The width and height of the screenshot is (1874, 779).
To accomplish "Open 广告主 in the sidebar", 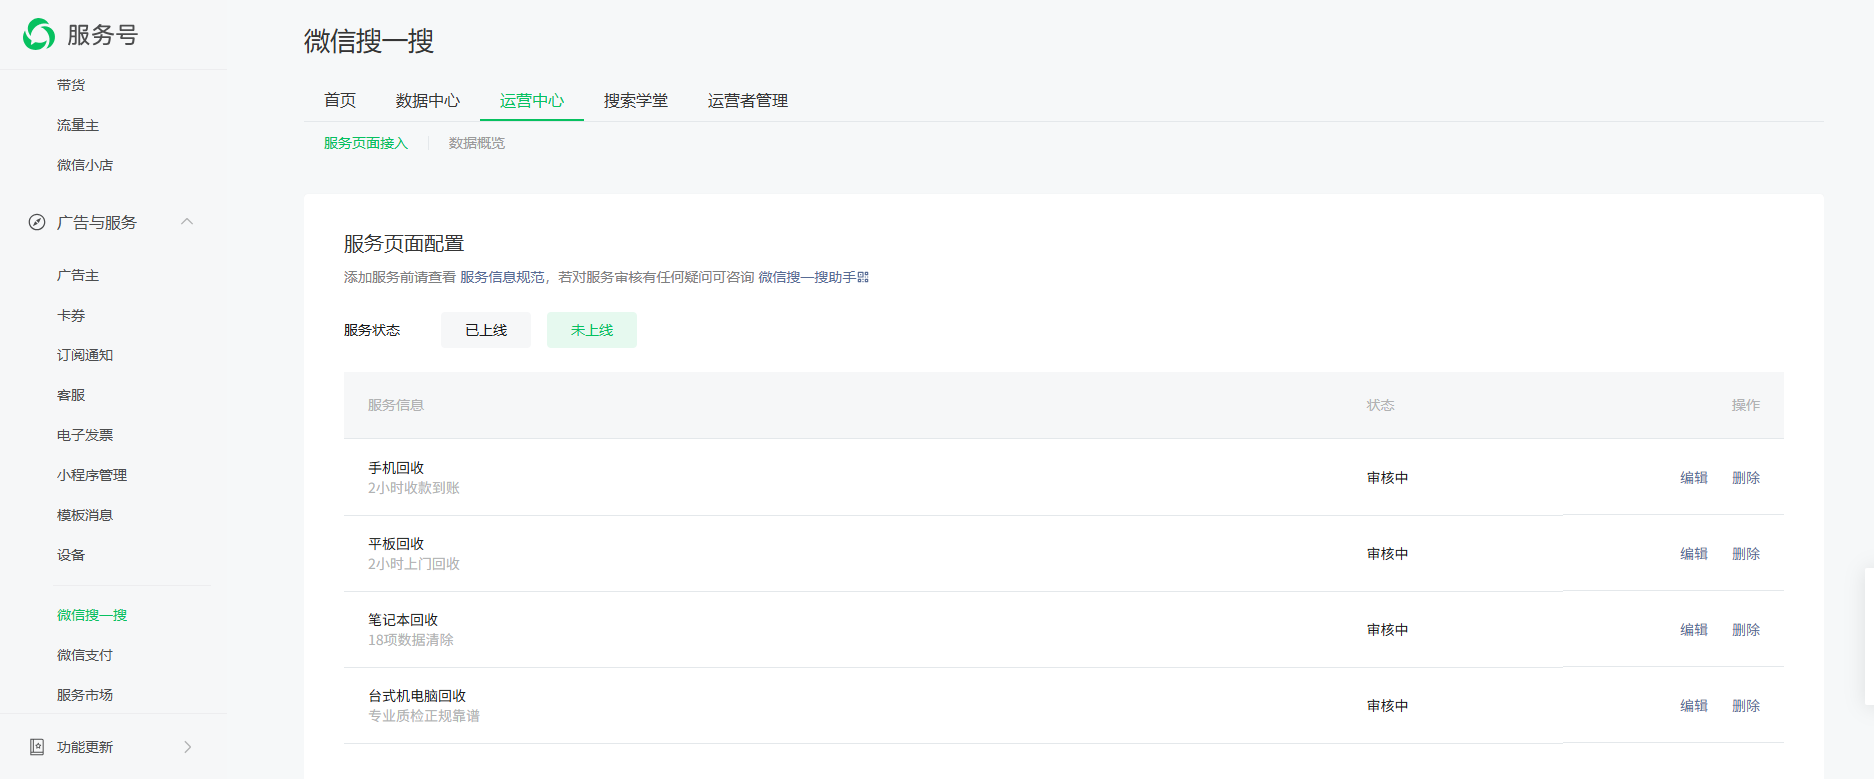I will 78,275.
